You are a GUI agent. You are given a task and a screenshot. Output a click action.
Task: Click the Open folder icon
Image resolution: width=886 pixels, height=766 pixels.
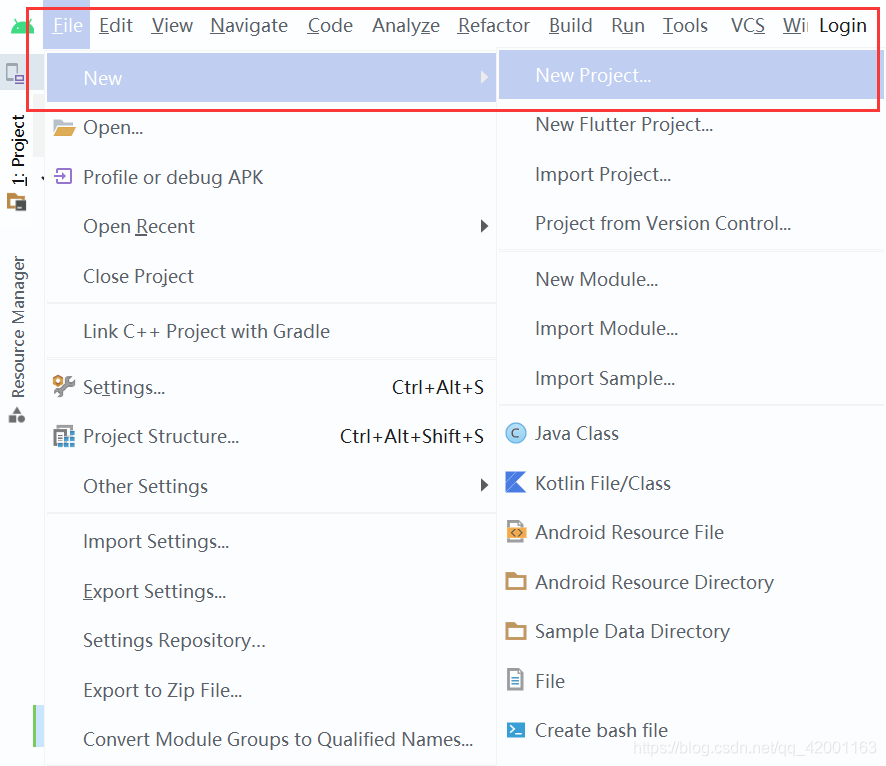pyautogui.click(x=64, y=128)
